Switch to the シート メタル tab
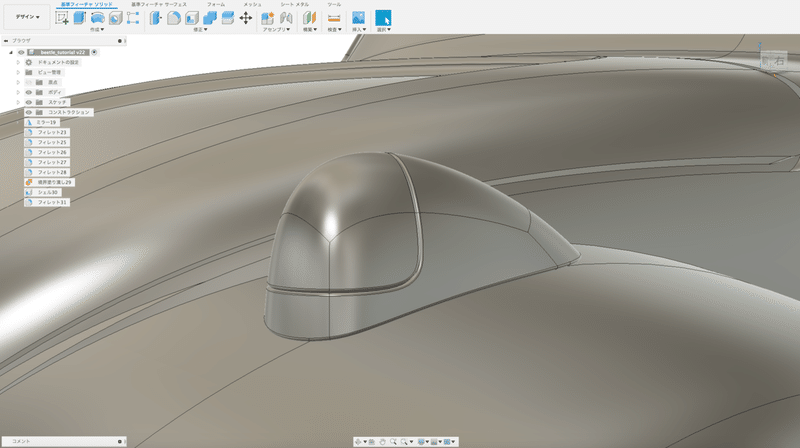This screenshot has width=800, height=448. (x=294, y=5)
